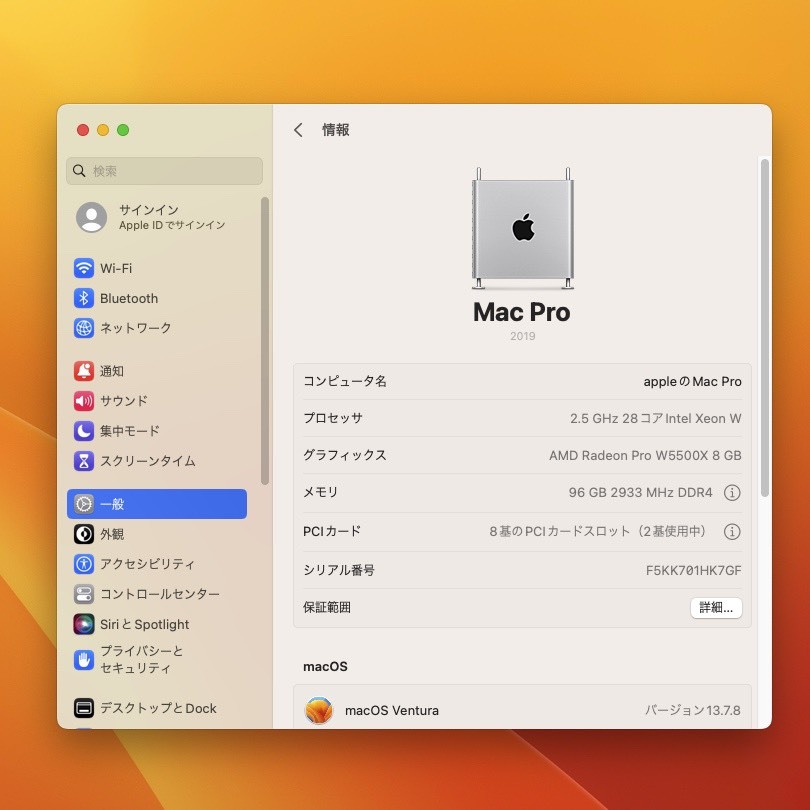Select the デスクトップと Dock icon
This screenshot has height=810, width=810.
(x=84, y=708)
